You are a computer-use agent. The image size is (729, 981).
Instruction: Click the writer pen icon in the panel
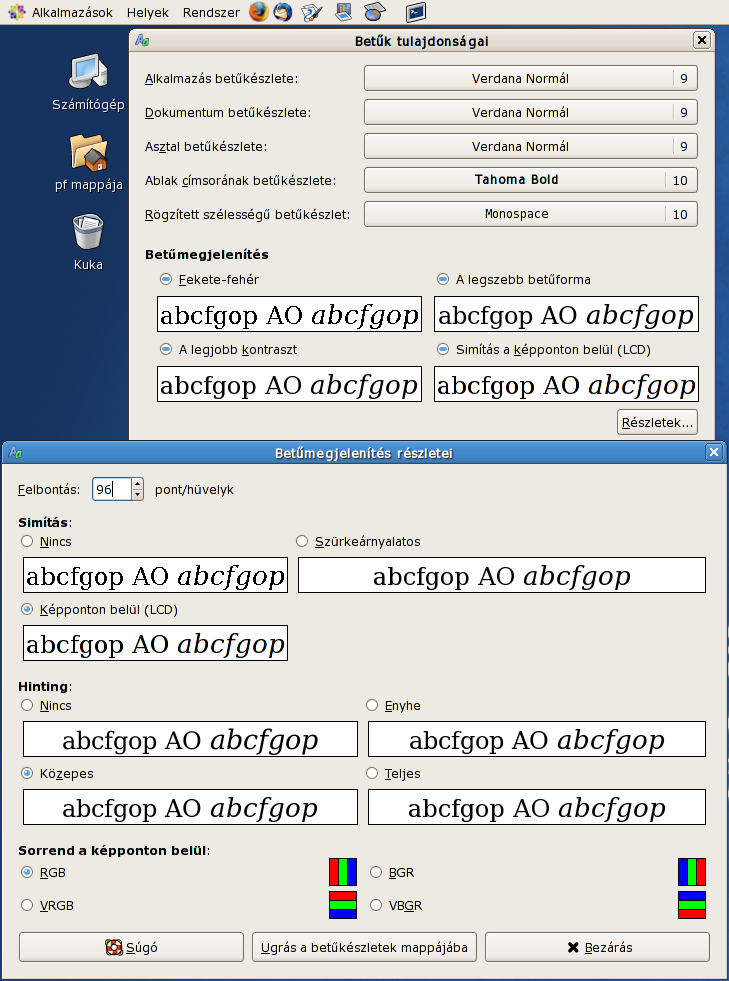click(x=312, y=13)
